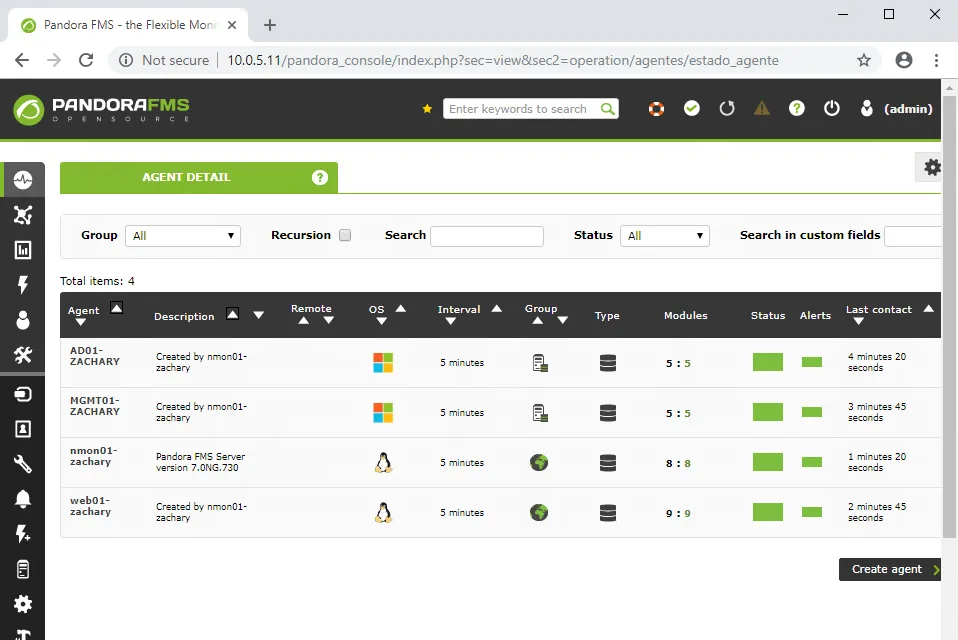Click the Windows OS icon for AD01-ZACHARY

pyautogui.click(x=383, y=363)
